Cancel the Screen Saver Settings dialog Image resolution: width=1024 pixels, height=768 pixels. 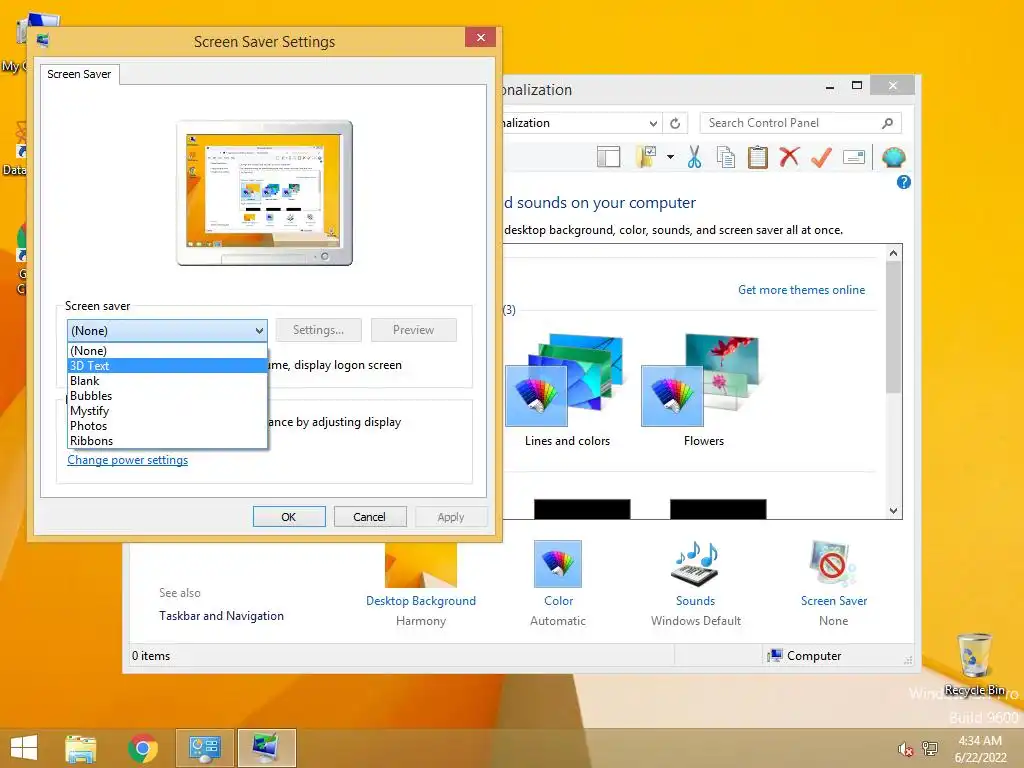tap(370, 517)
